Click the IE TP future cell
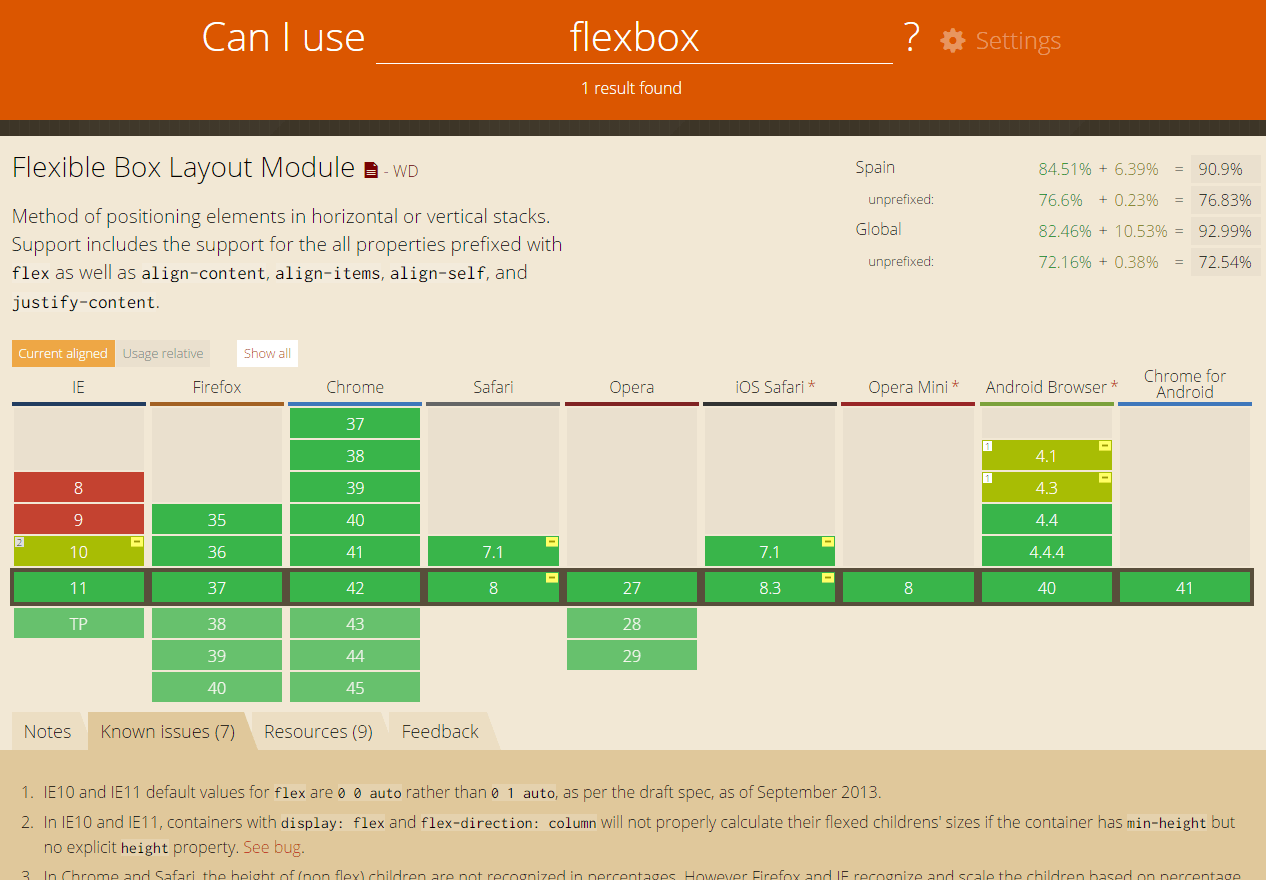The height and width of the screenshot is (880, 1266). coord(79,623)
